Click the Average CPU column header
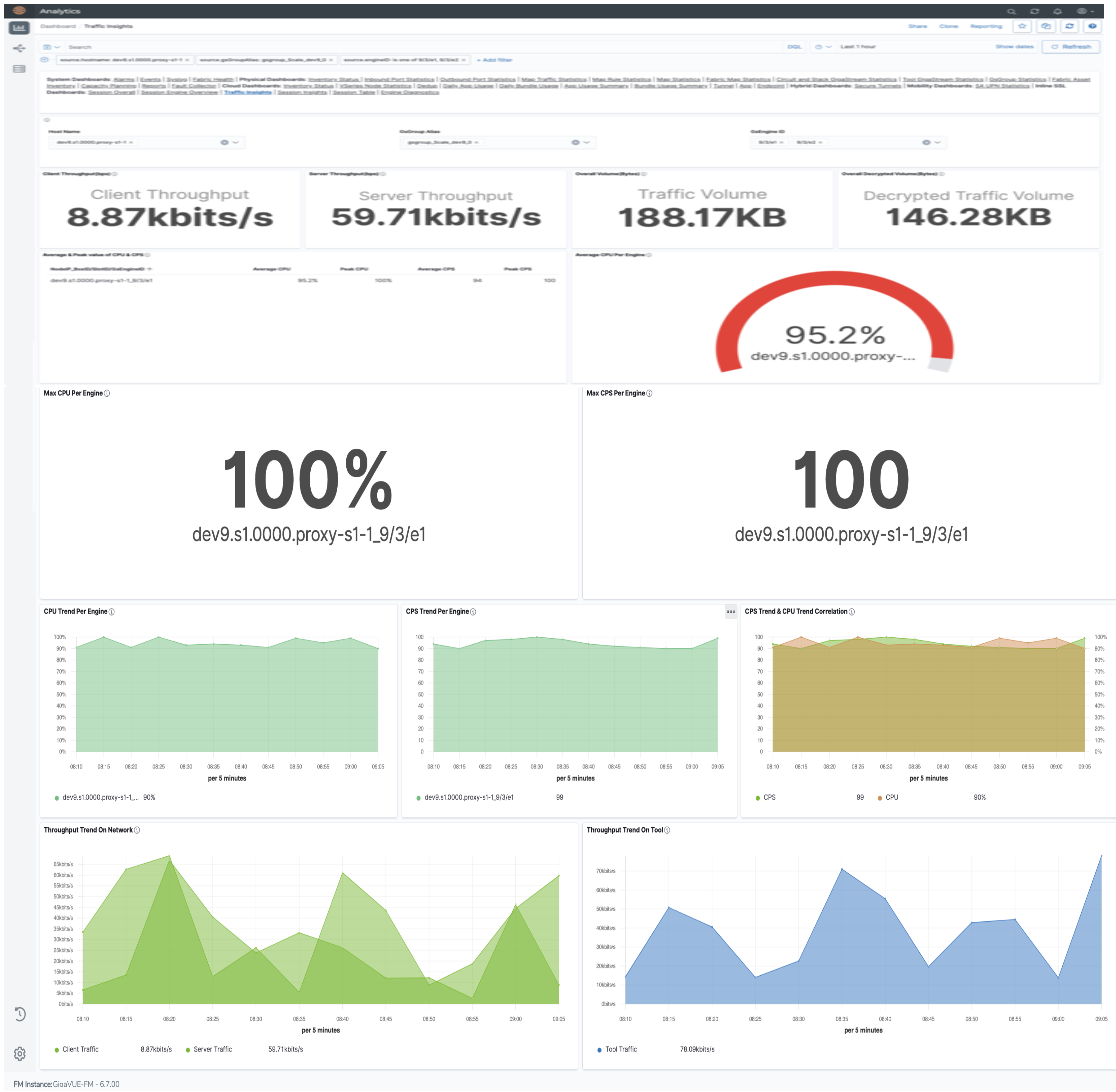The width and height of the screenshot is (1116, 1092). [272, 269]
